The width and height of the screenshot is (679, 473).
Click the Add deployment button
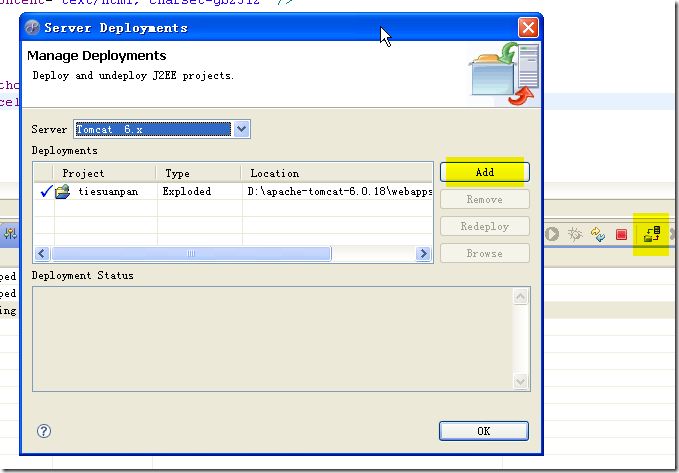(x=485, y=172)
